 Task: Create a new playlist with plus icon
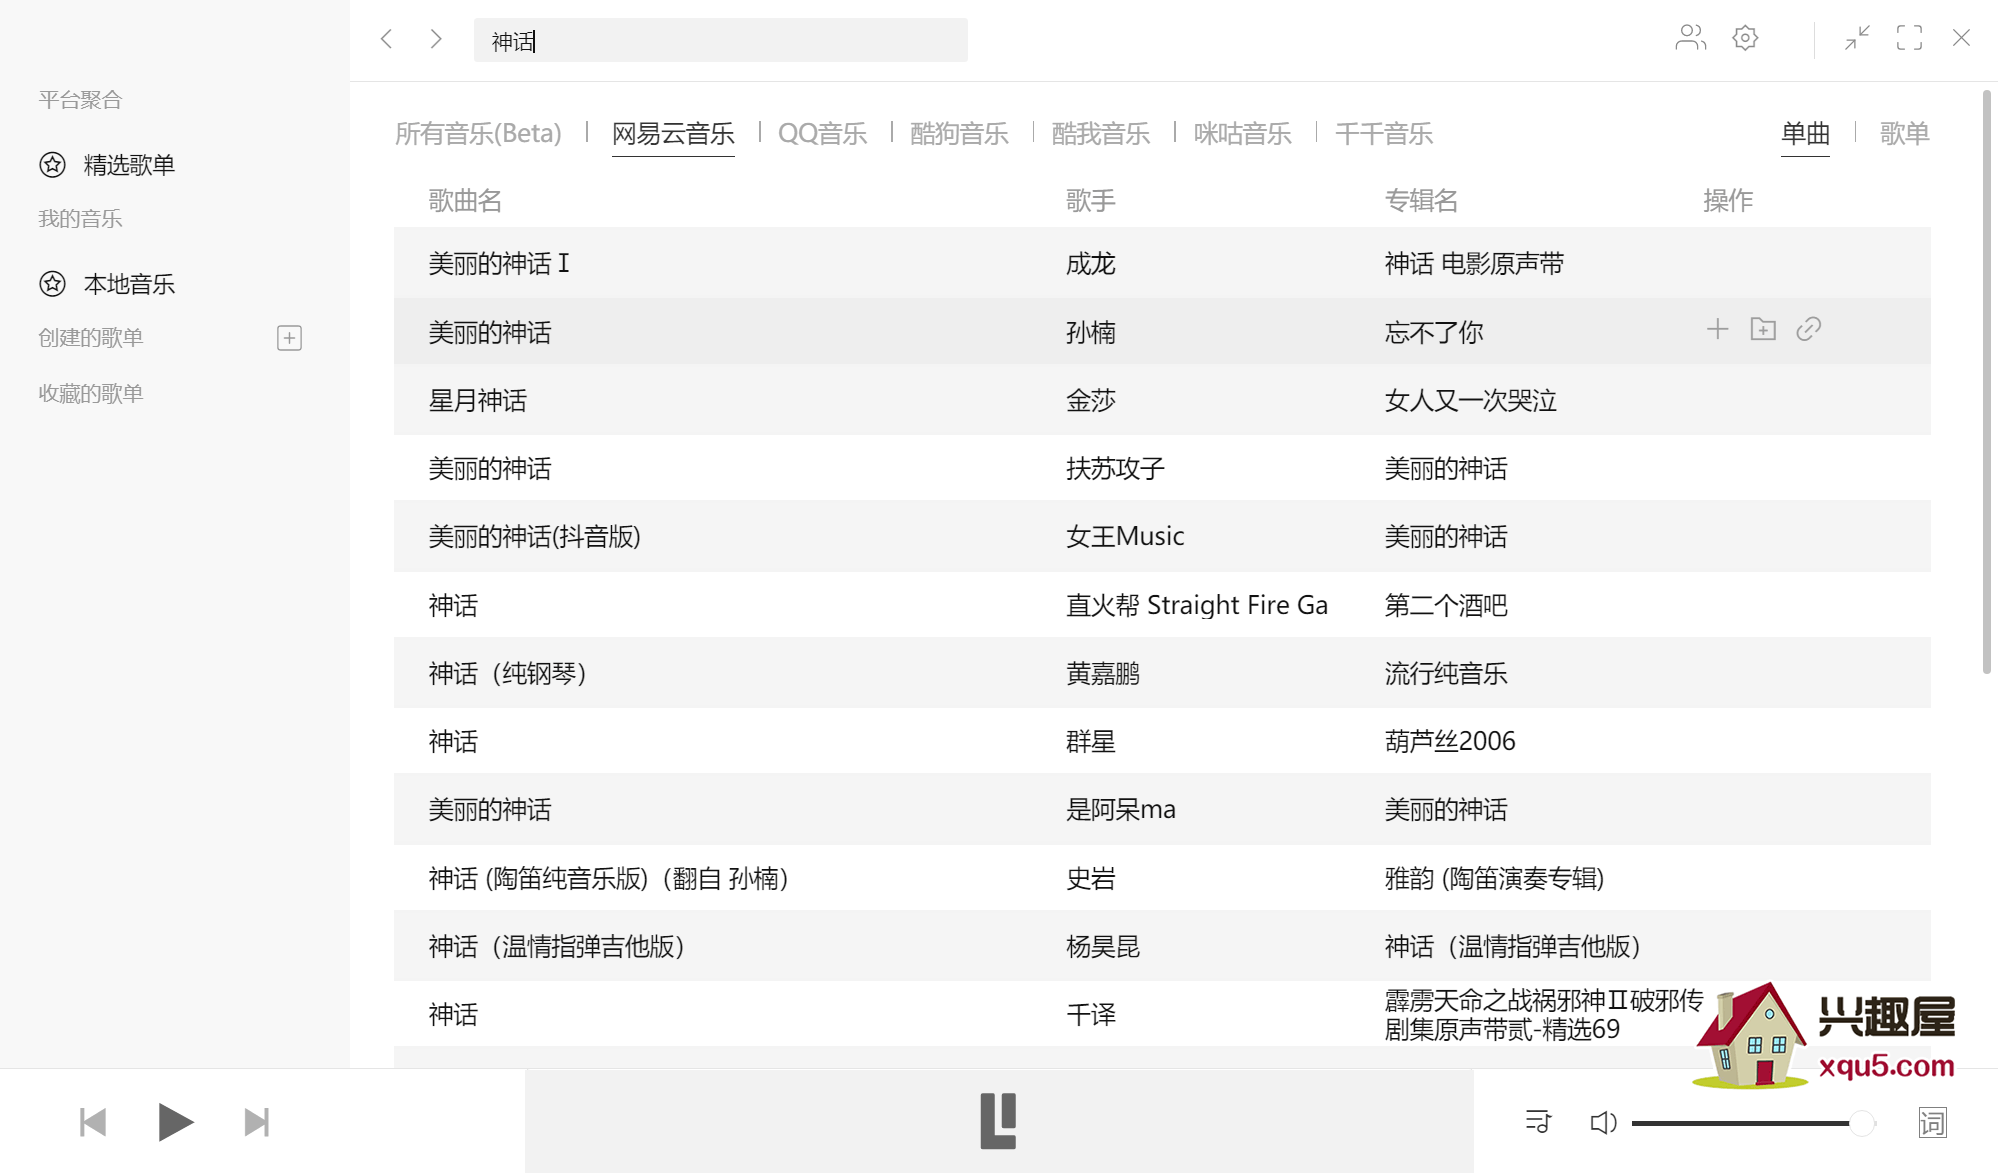[289, 338]
